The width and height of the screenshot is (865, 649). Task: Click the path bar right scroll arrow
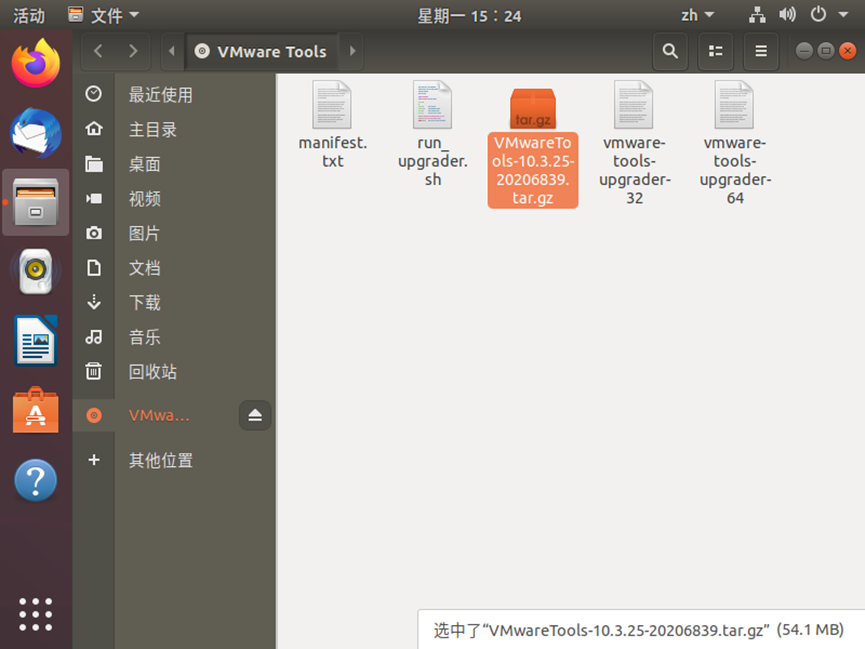coord(352,51)
